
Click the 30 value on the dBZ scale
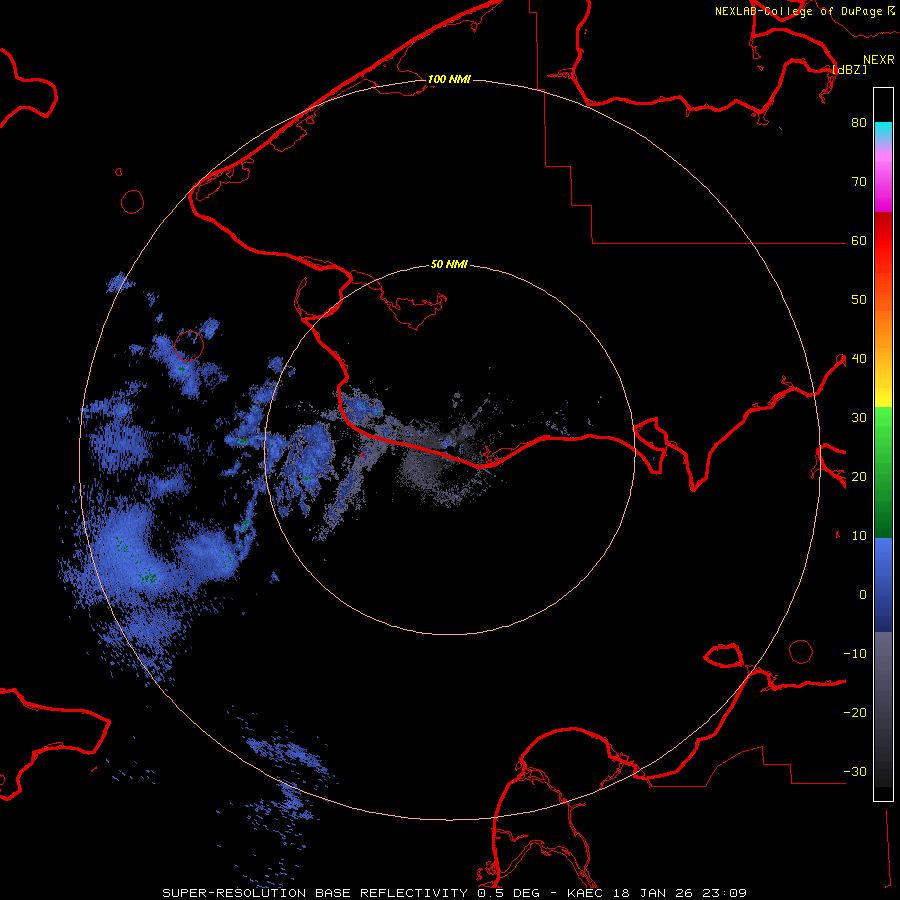click(859, 418)
